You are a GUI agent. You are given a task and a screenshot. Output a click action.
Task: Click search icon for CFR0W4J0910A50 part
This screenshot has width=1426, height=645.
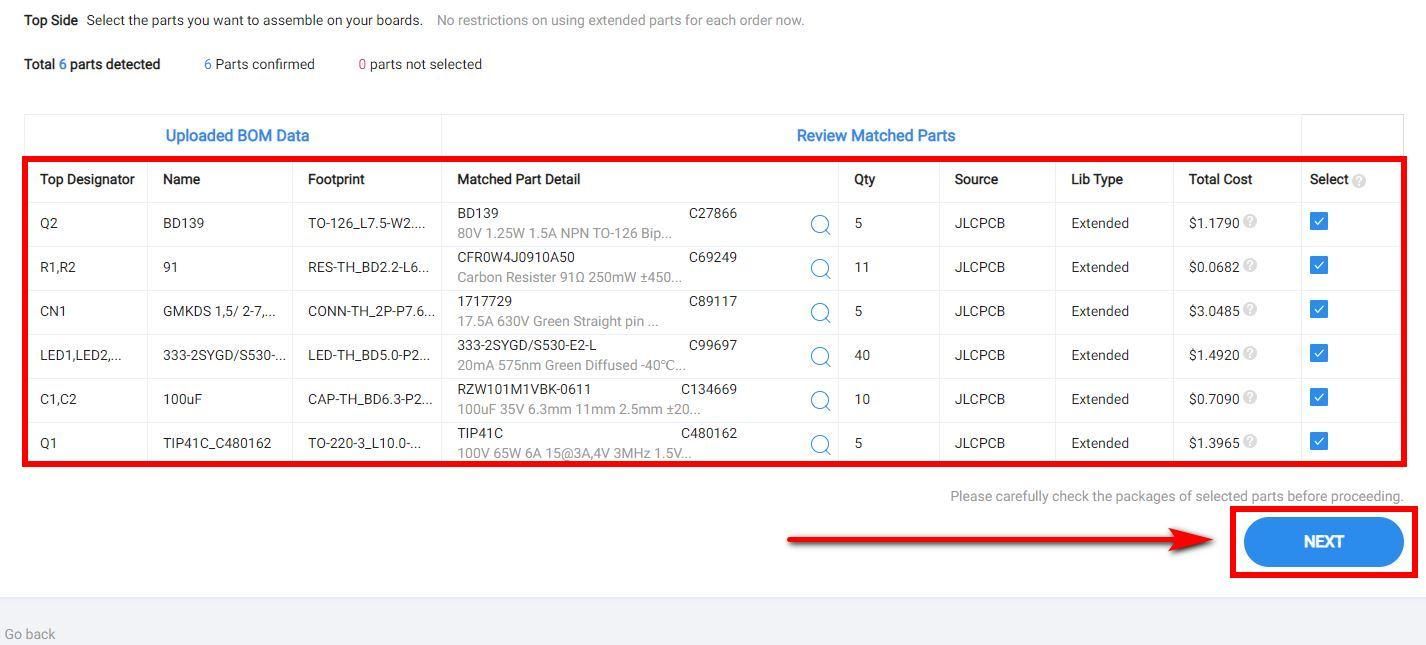820,269
